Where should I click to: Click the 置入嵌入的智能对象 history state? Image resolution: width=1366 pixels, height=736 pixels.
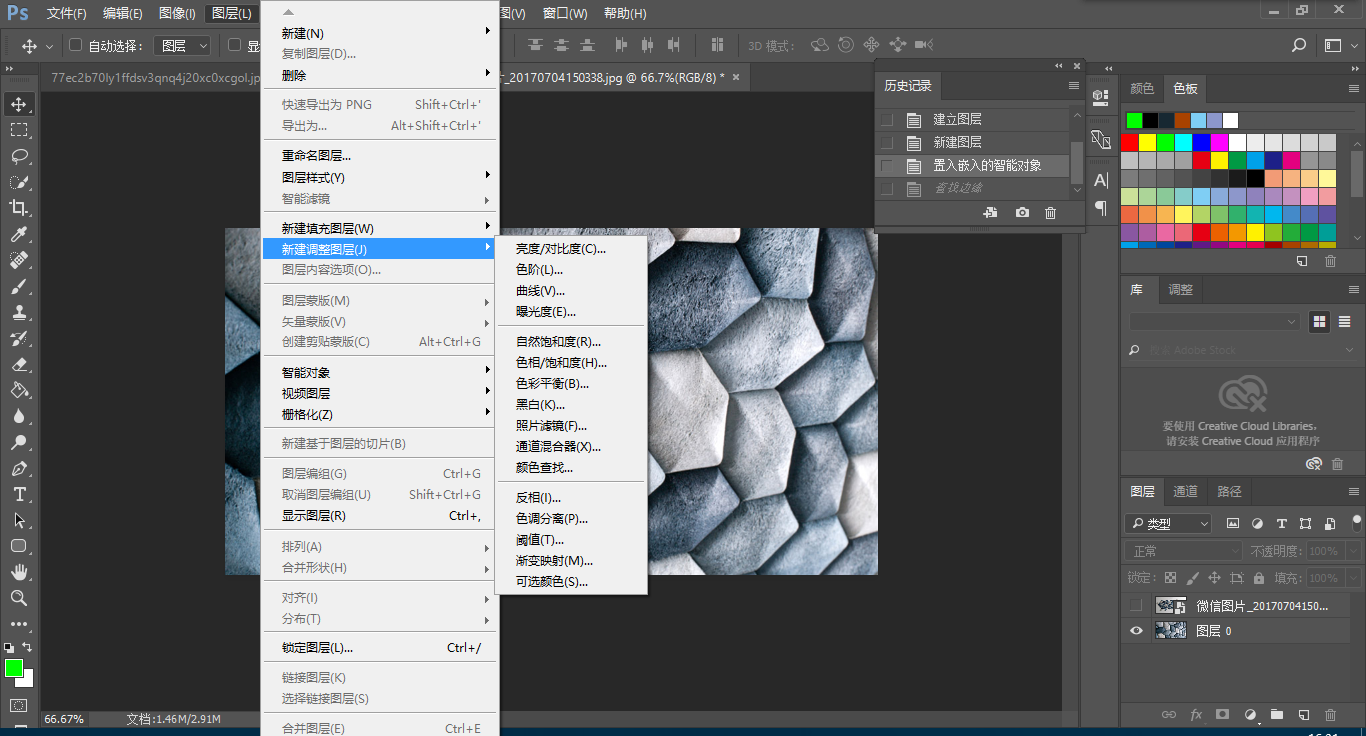tap(986, 165)
